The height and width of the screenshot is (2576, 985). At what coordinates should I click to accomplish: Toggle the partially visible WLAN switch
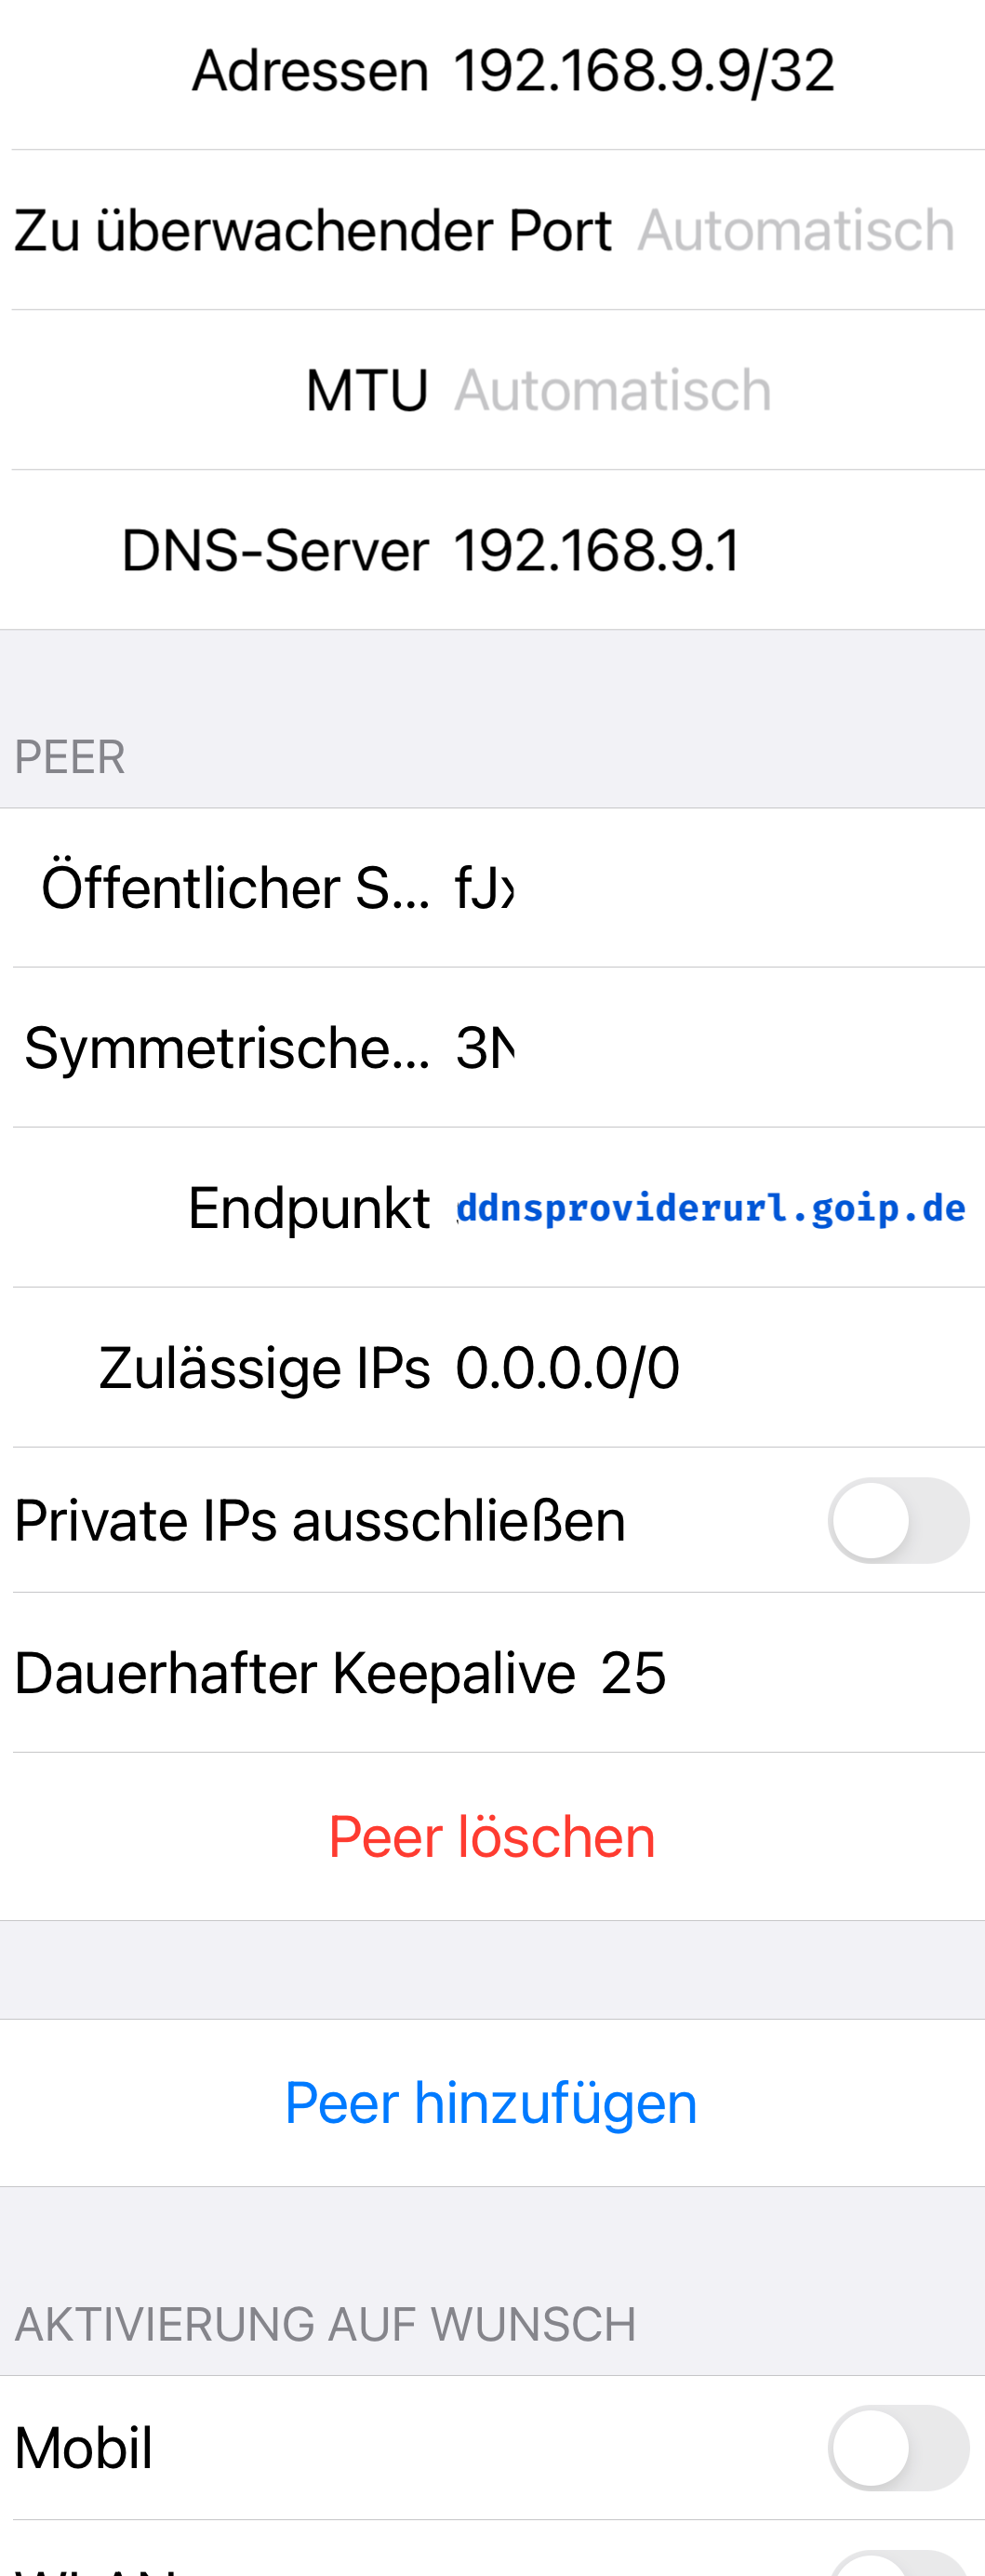897,2563
